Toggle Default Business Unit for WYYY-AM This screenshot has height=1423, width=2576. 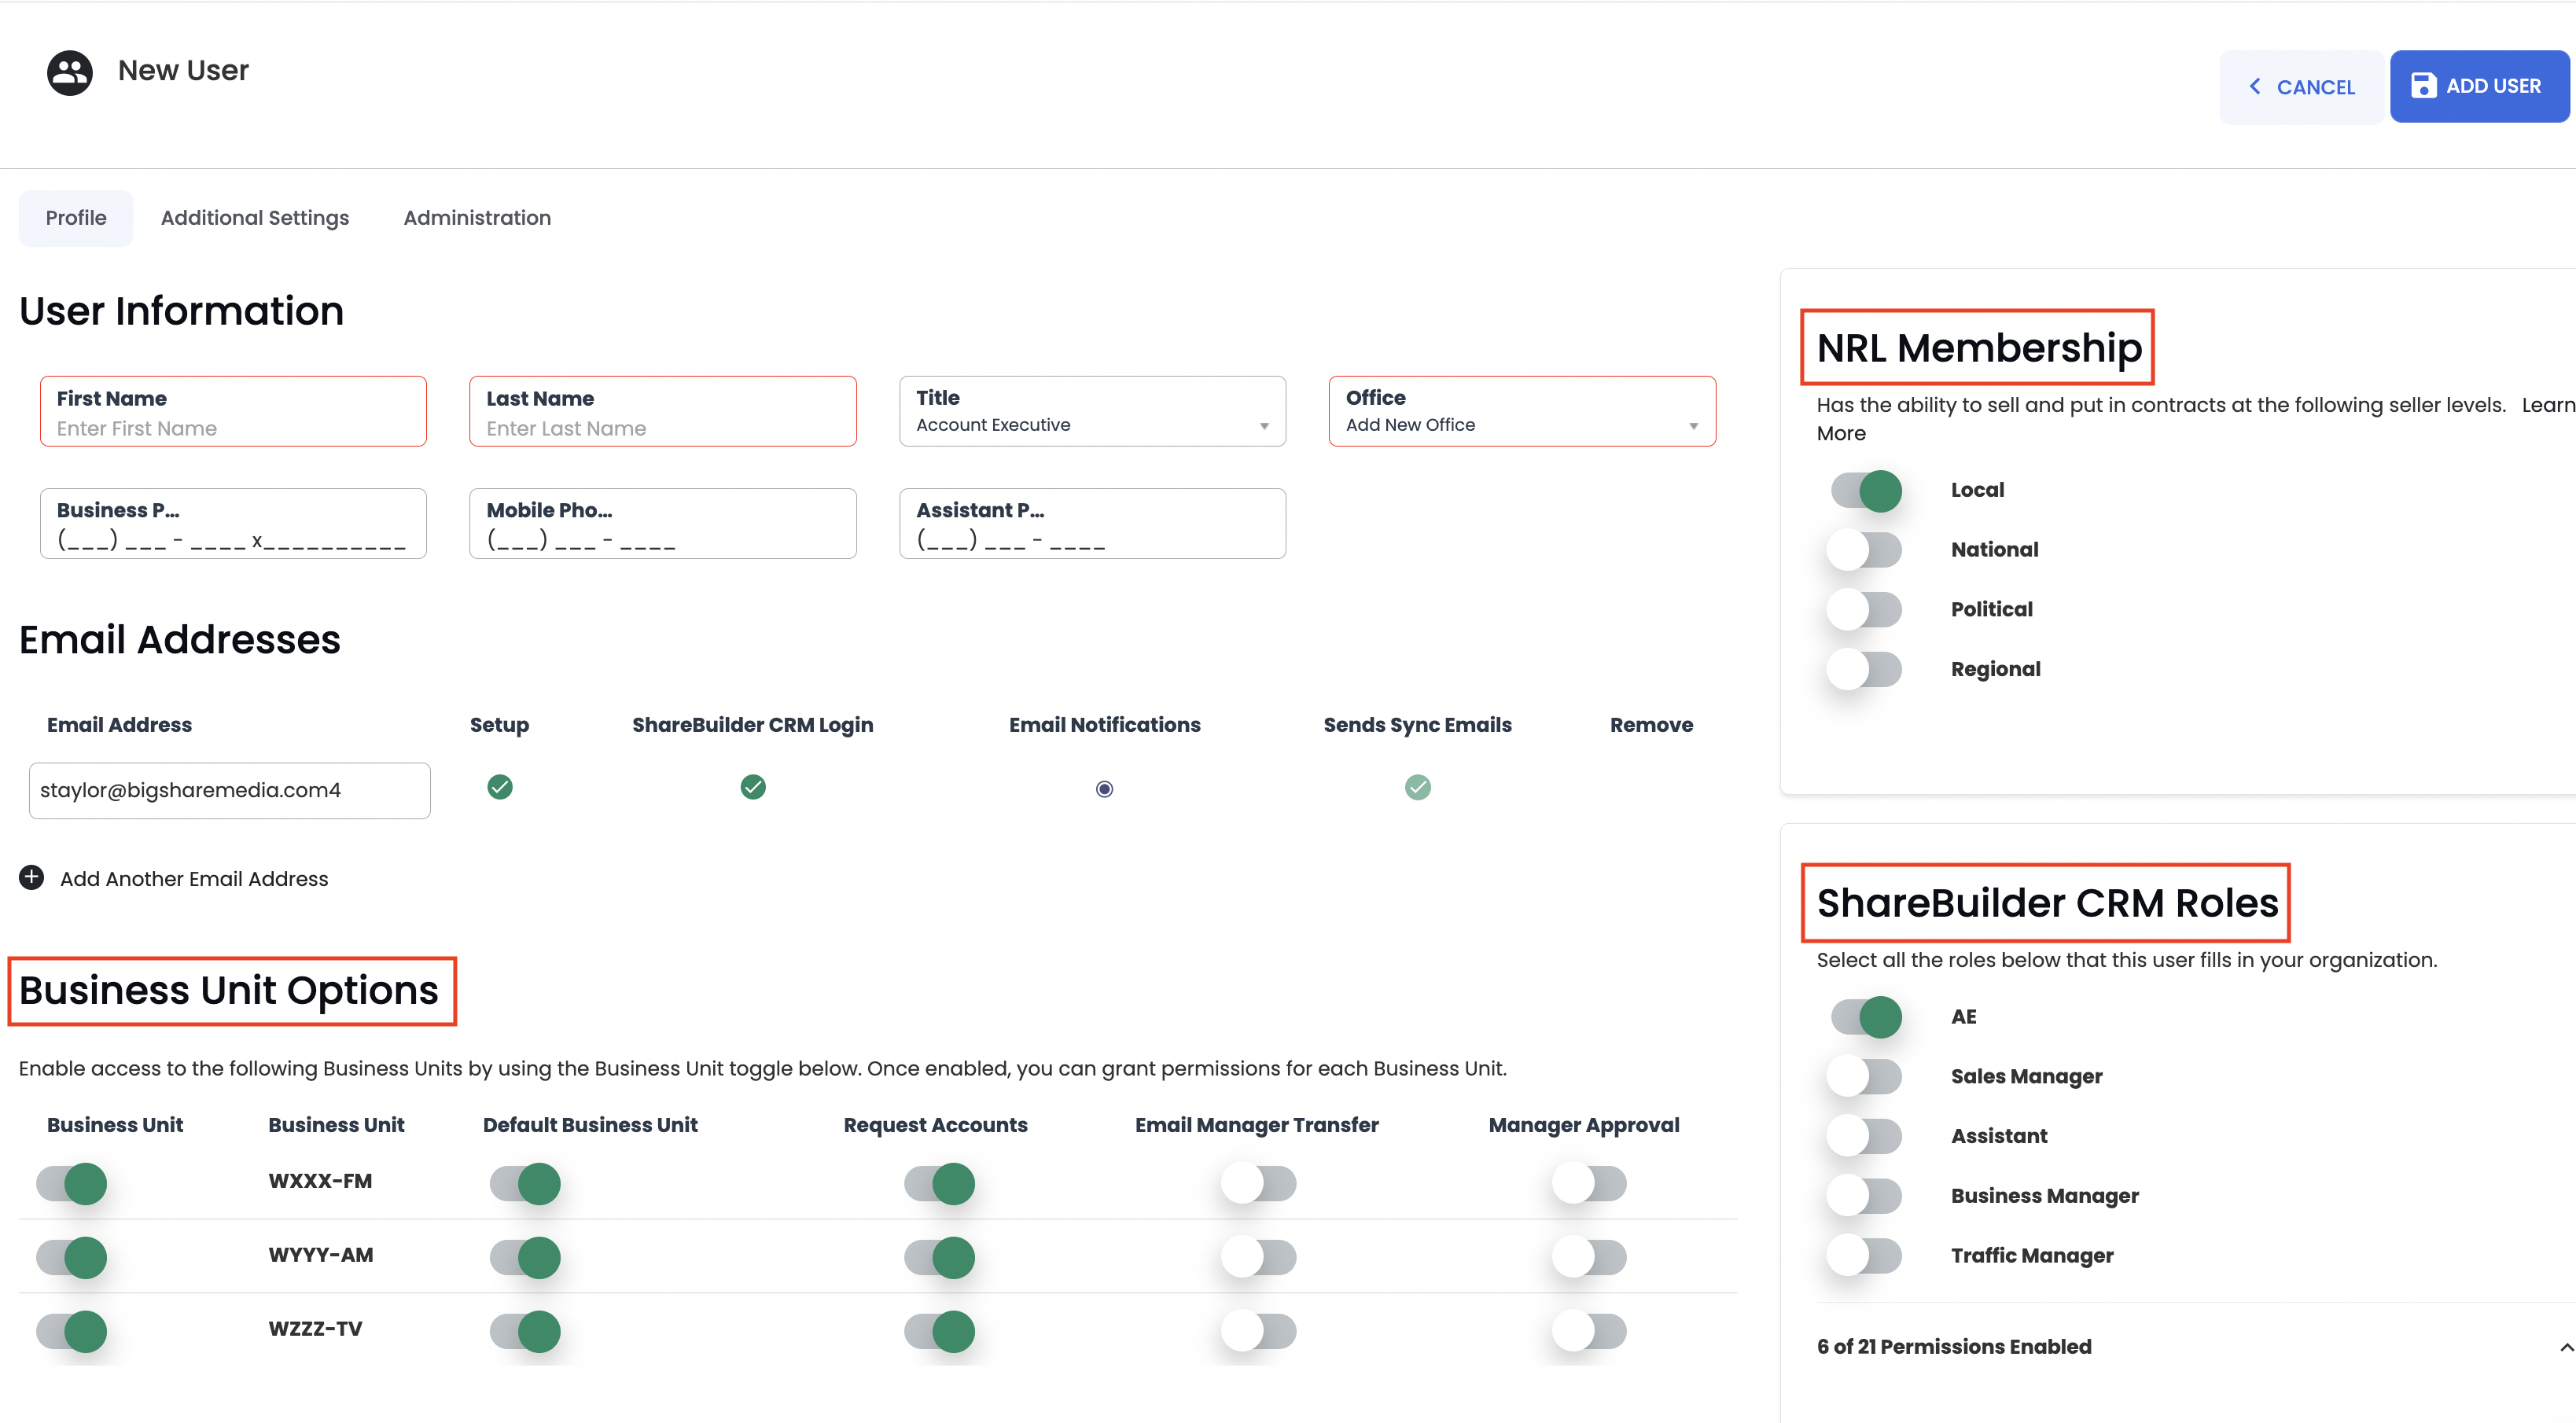coord(525,1258)
